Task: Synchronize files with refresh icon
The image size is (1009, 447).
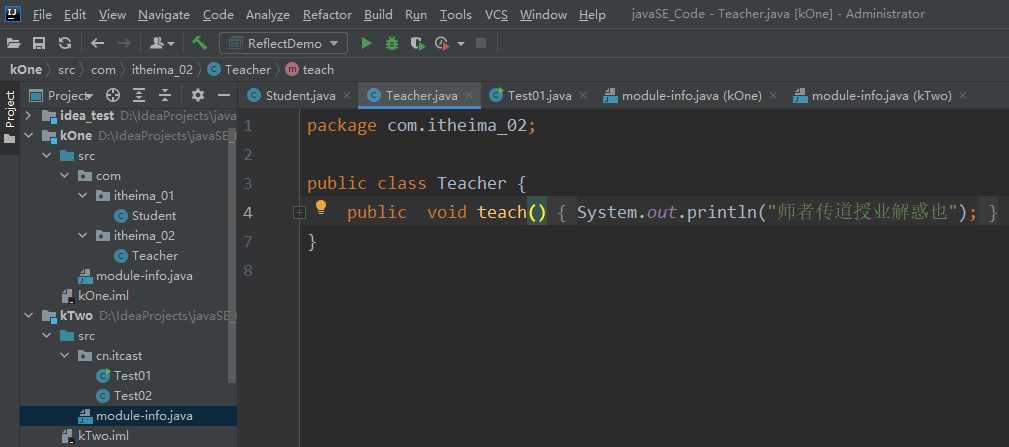Action: pos(65,44)
